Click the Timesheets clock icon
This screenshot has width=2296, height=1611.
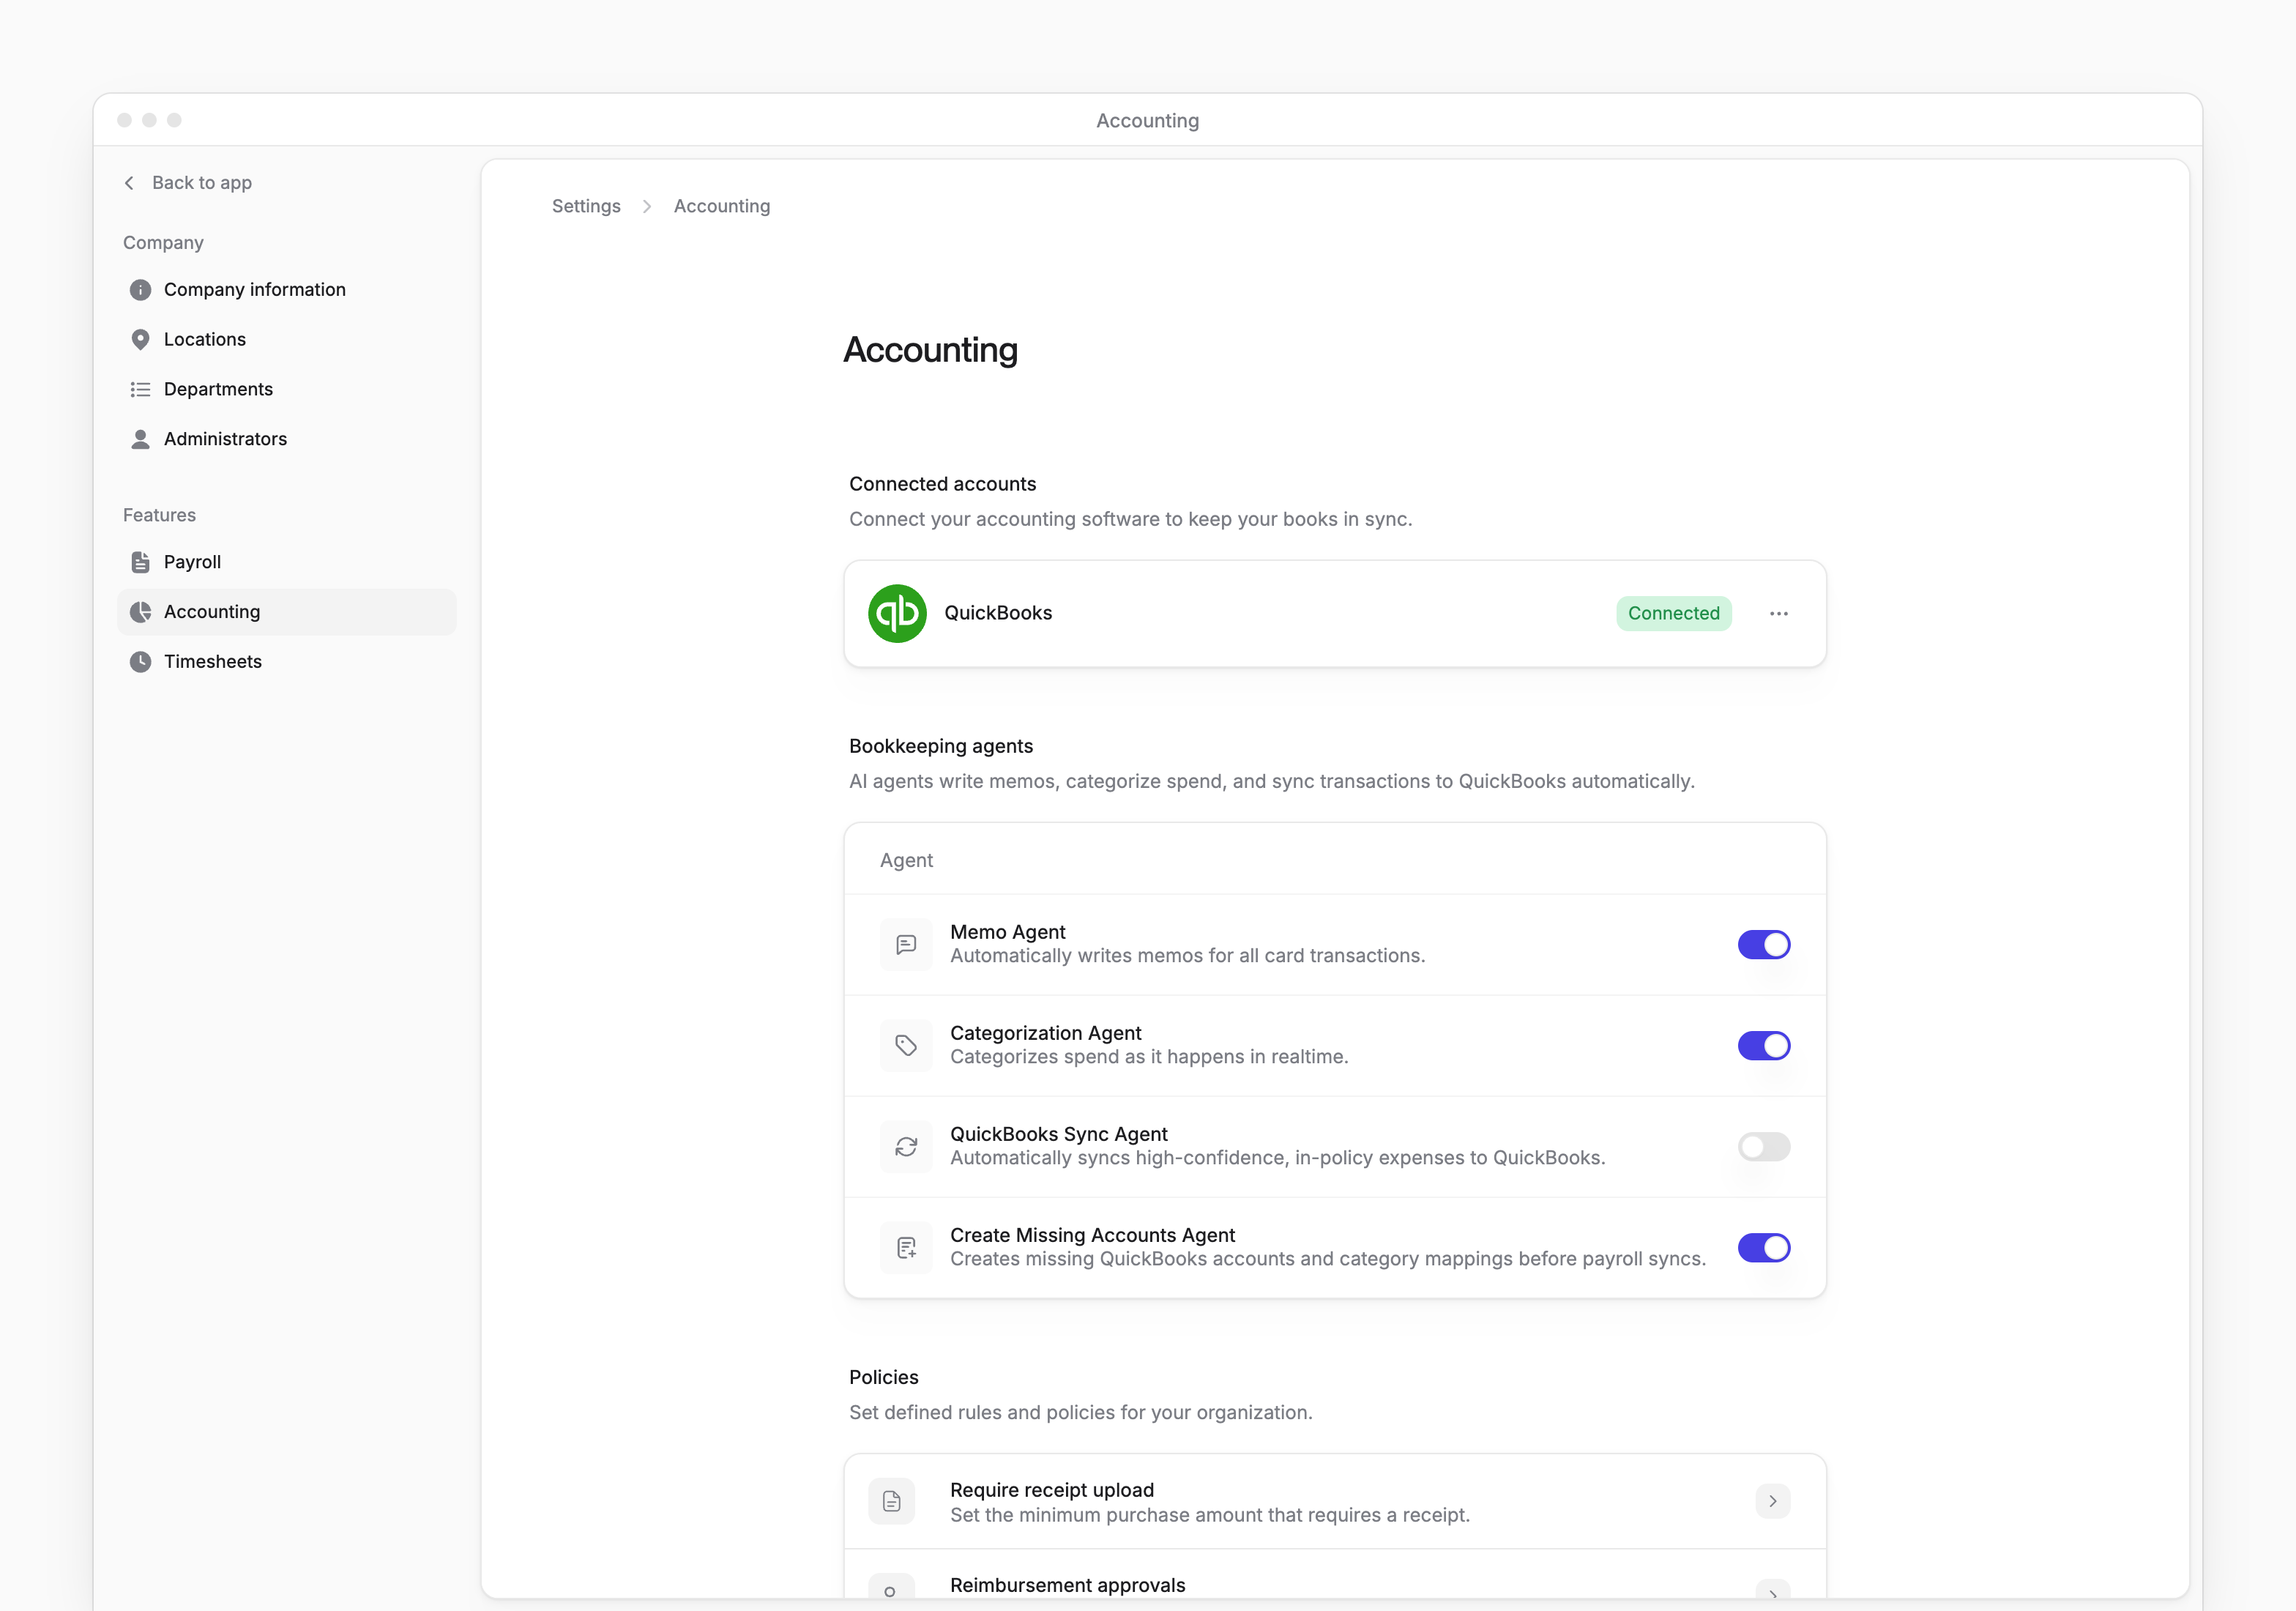click(x=140, y=662)
